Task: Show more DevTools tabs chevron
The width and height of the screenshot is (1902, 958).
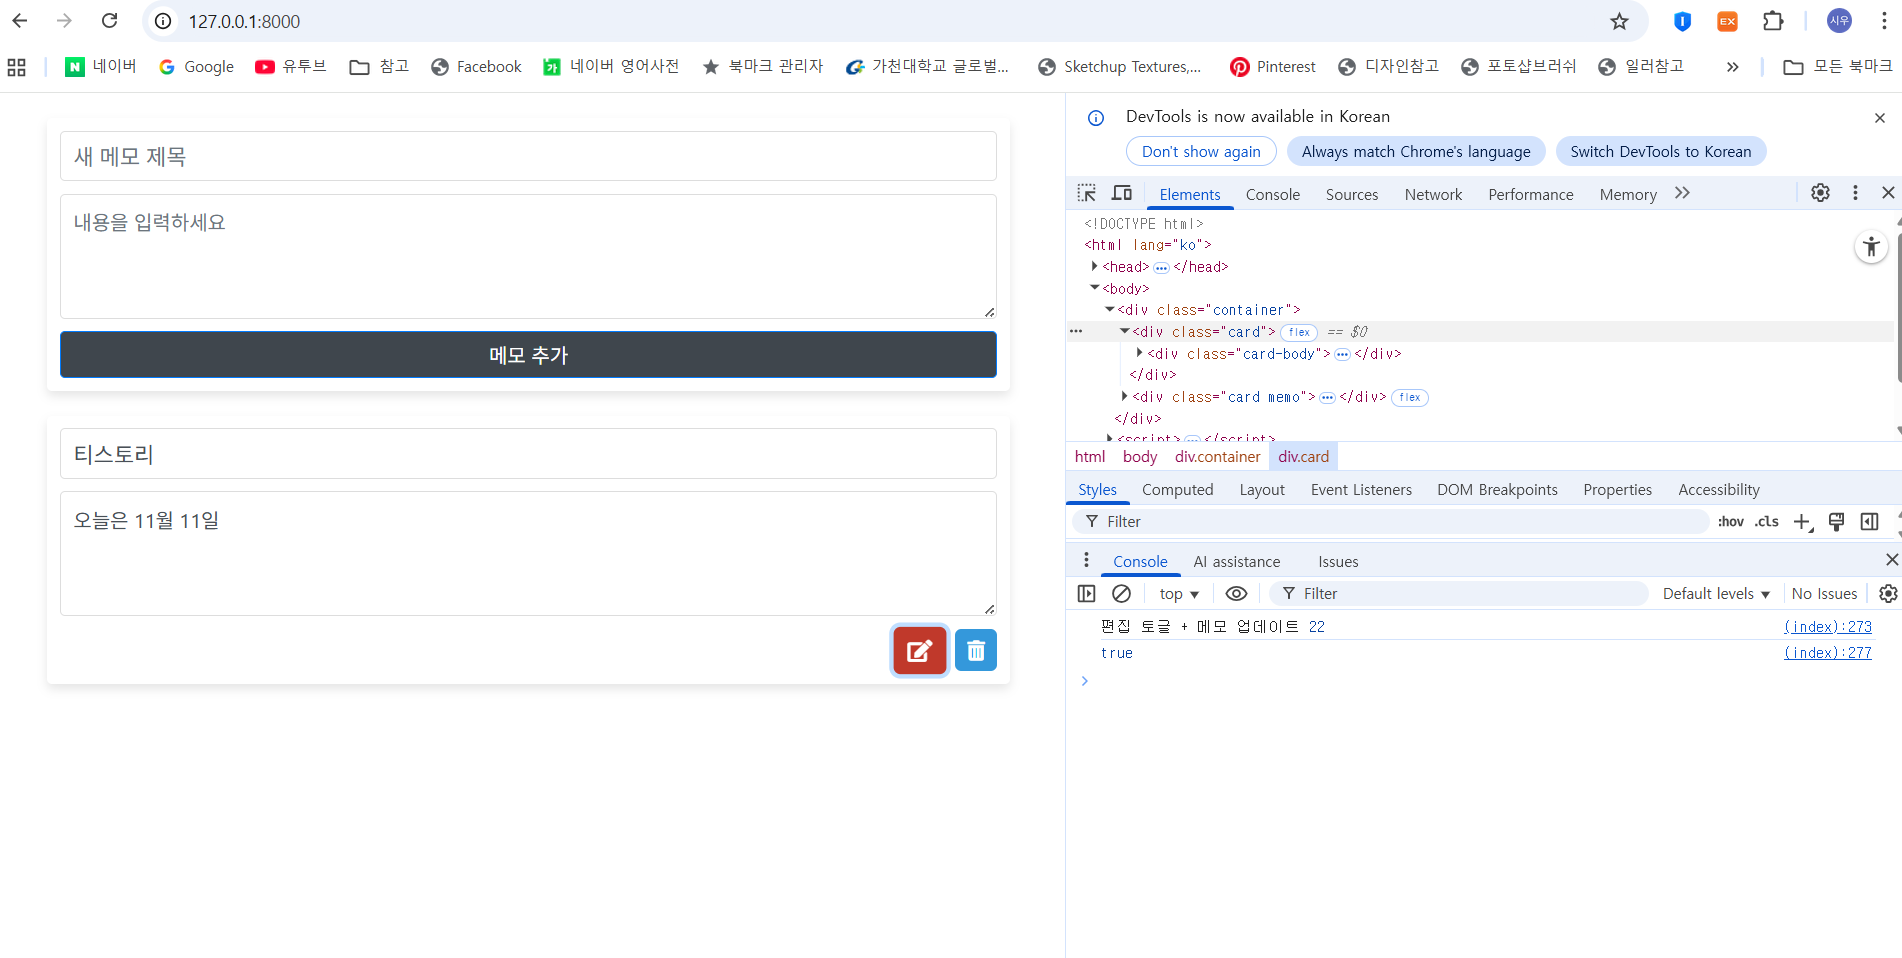Action: pyautogui.click(x=1682, y=193)
